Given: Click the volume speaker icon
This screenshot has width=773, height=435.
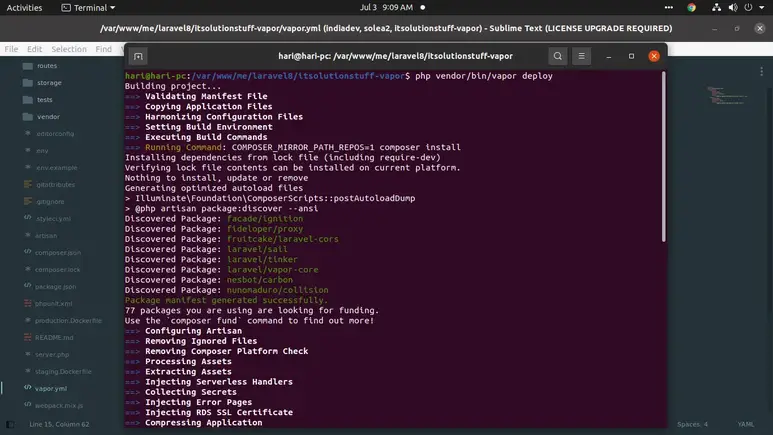Looking at the screenshot, I should pyautogui.click(x=733, y=7).
